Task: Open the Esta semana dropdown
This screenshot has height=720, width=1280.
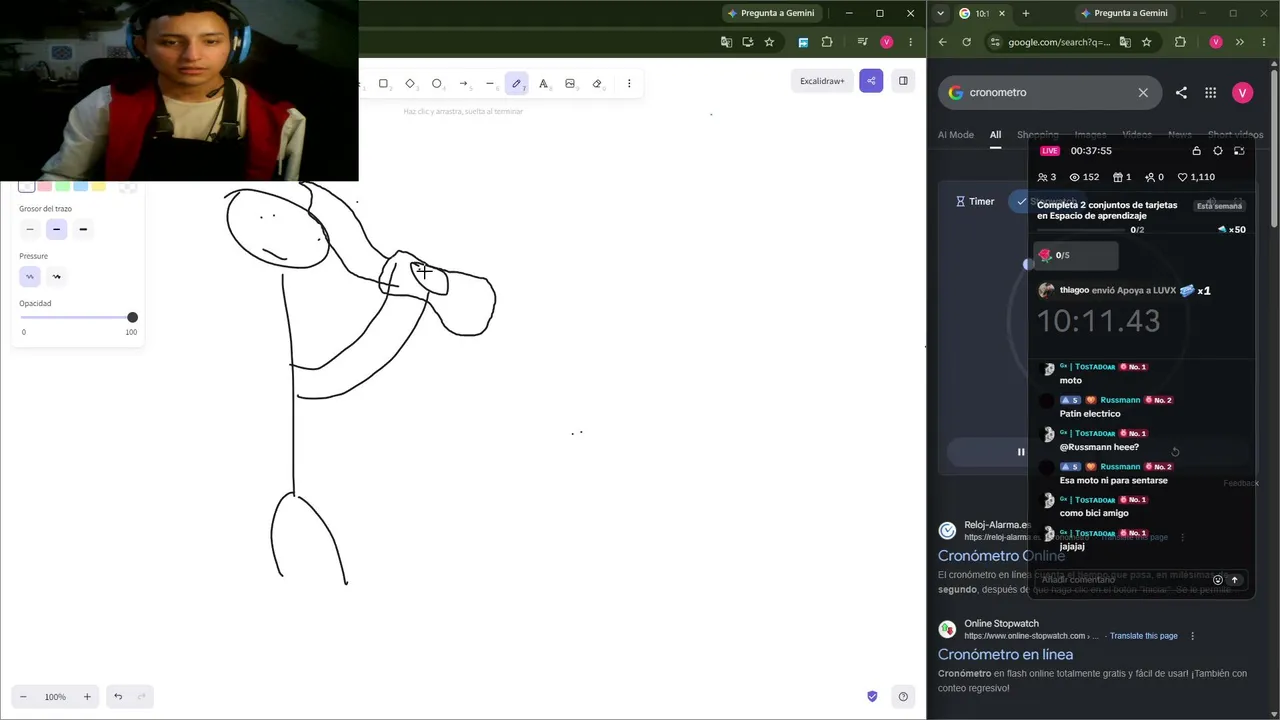Action: pyautogui.click(x=1219, y=206)
